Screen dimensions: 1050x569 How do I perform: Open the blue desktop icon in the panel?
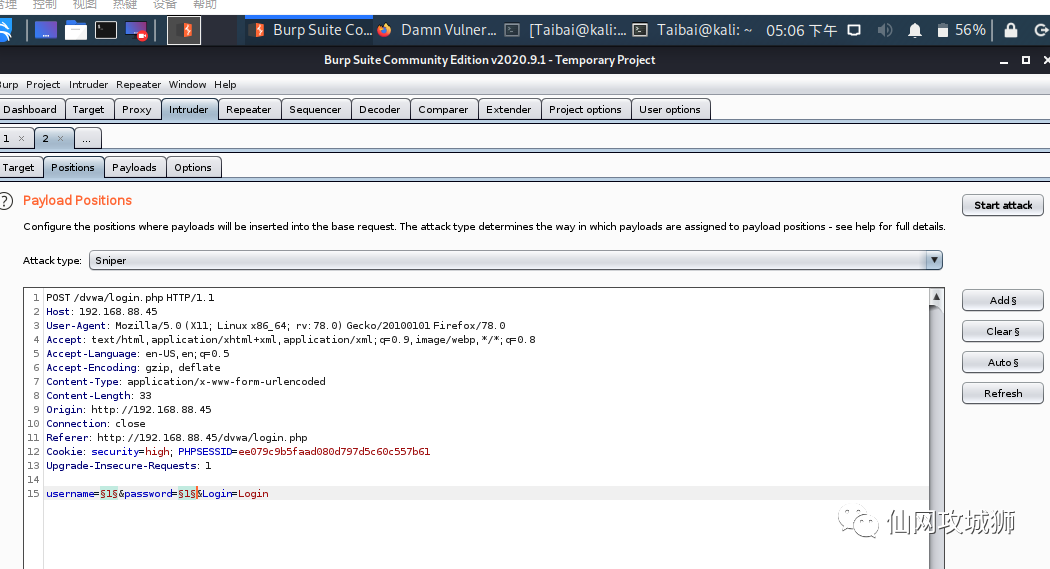click(46, 30)
